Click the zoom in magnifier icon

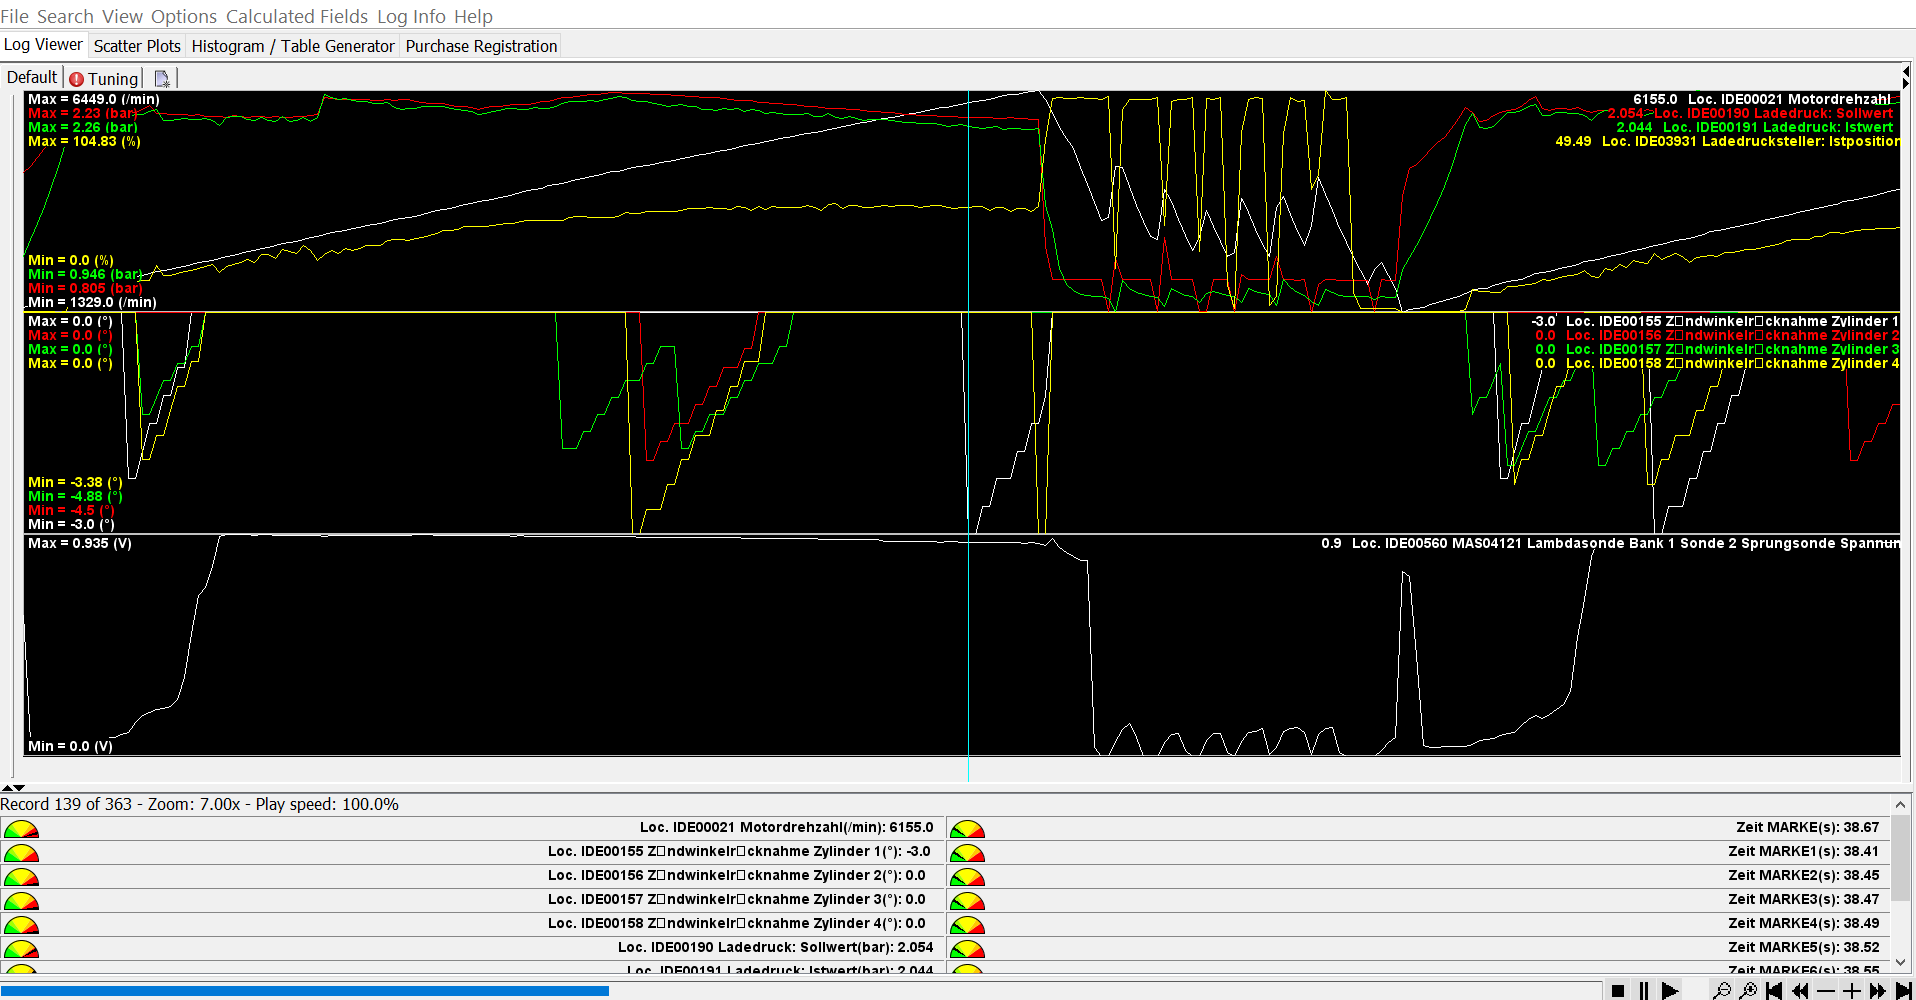coord(1748,991)
